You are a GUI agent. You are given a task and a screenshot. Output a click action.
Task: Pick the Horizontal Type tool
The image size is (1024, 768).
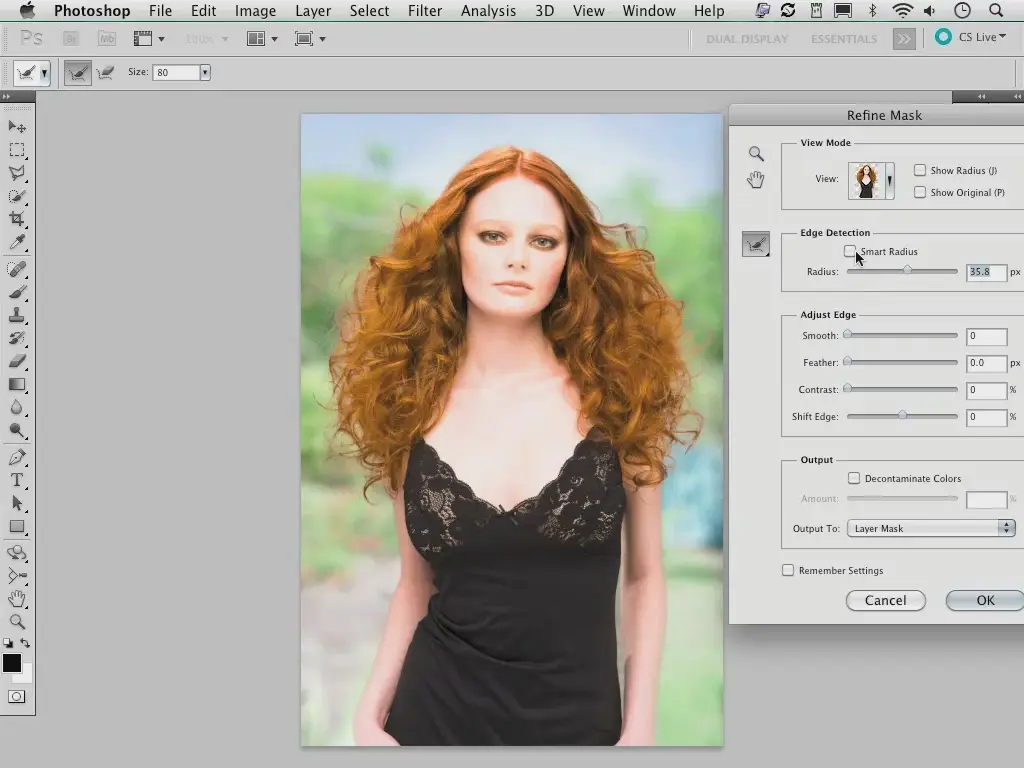tap(17, 480)
